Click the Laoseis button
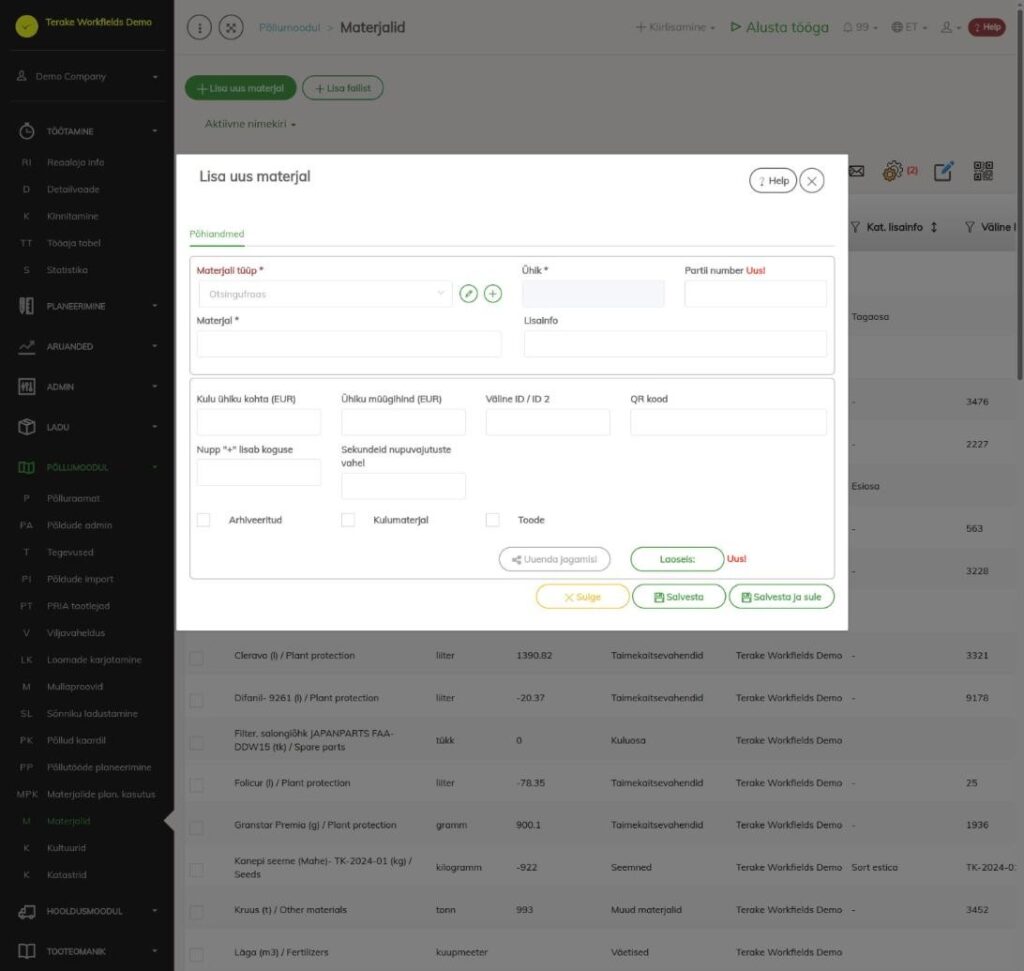 677,559
